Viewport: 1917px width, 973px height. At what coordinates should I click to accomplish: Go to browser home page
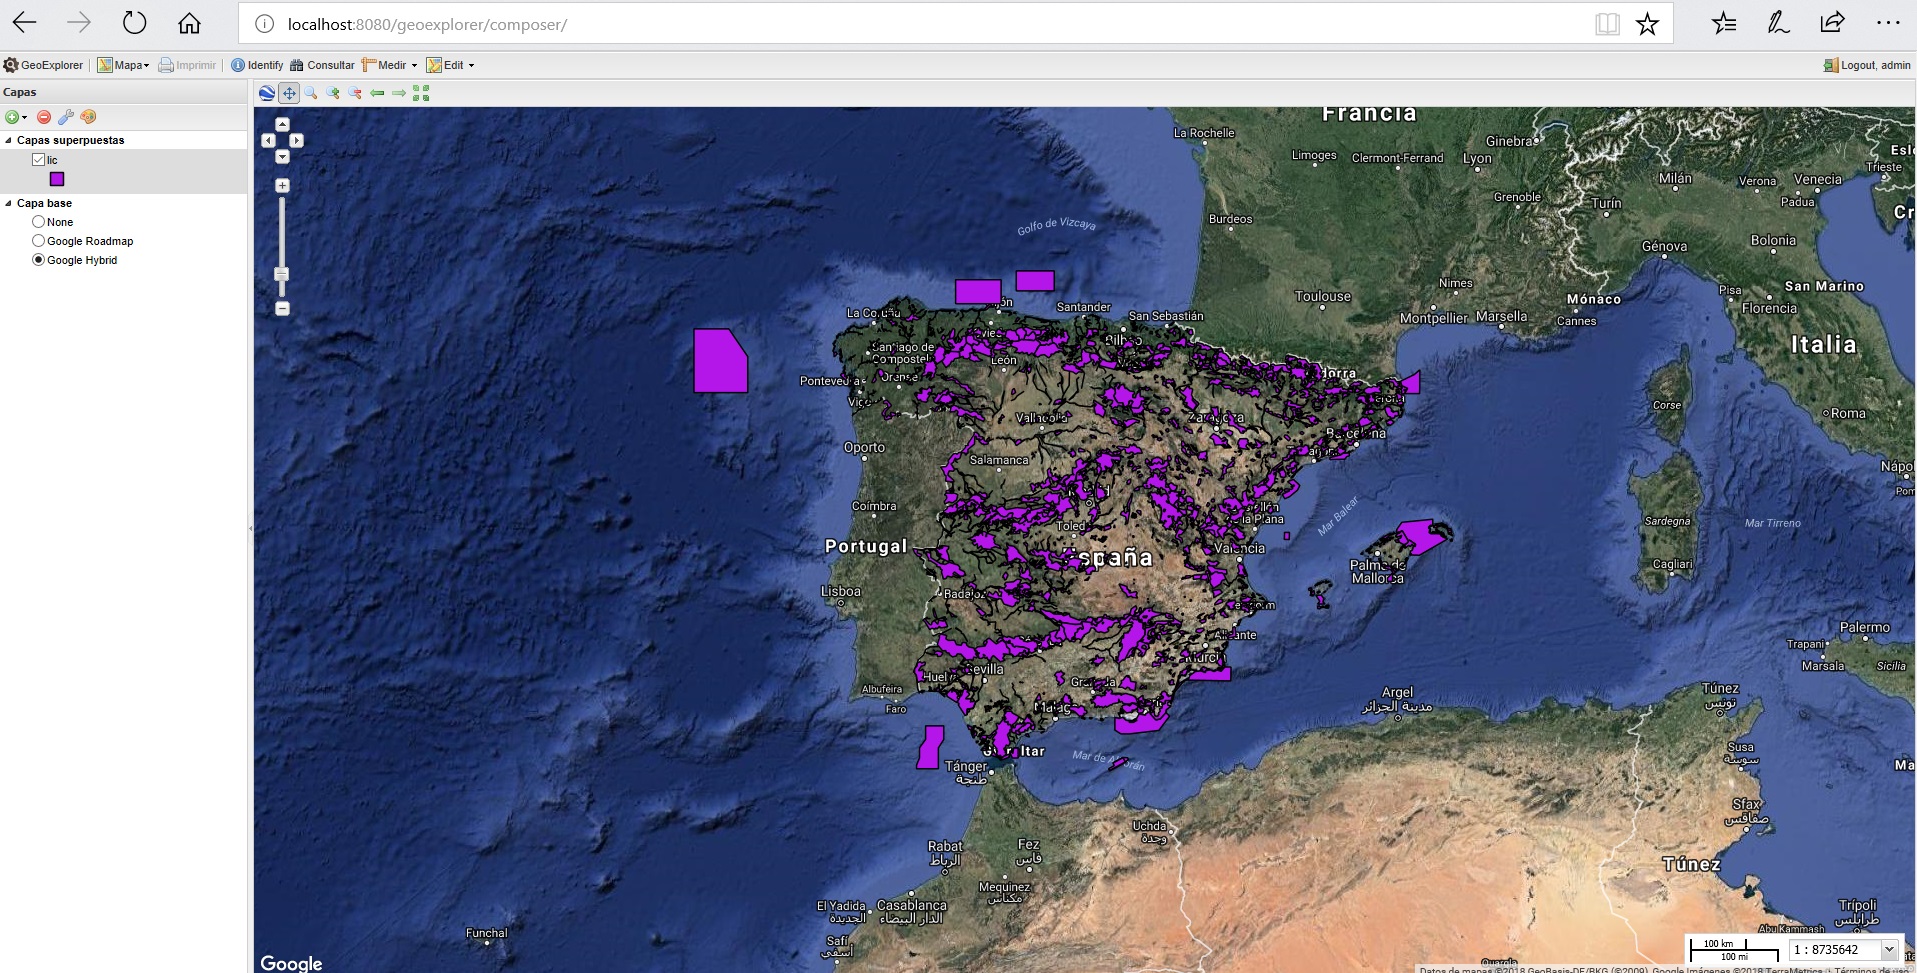[x=189, y=23]
